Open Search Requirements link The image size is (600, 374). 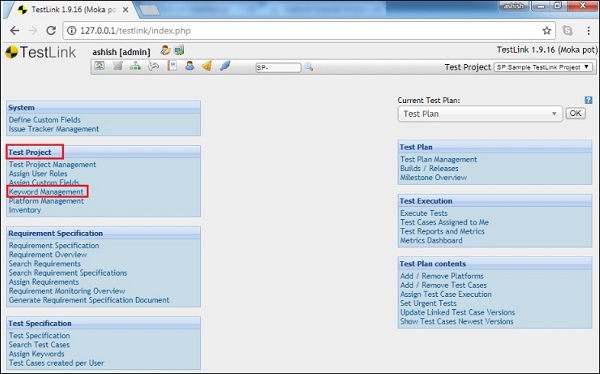click(x=45, y=264)
